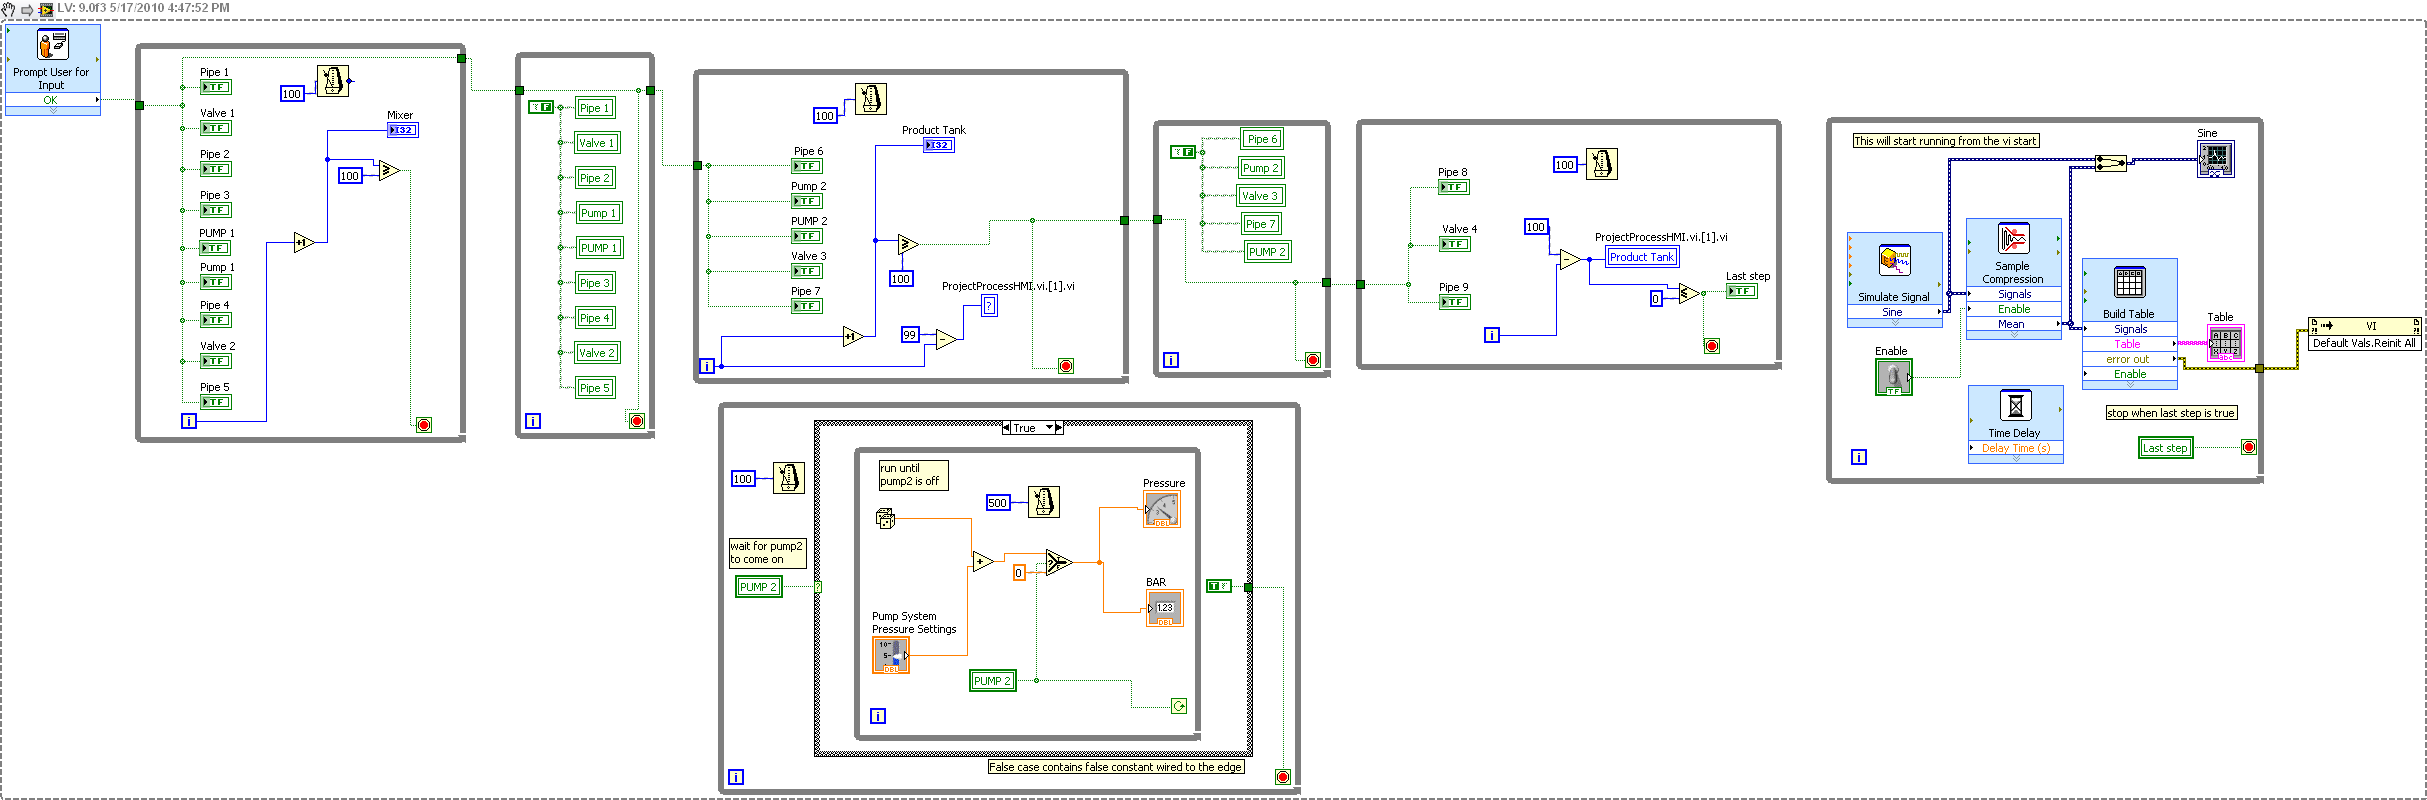Open the Prompt User for Input express VI
Viewport: 2427px width, 800px height.
[52, 45]
